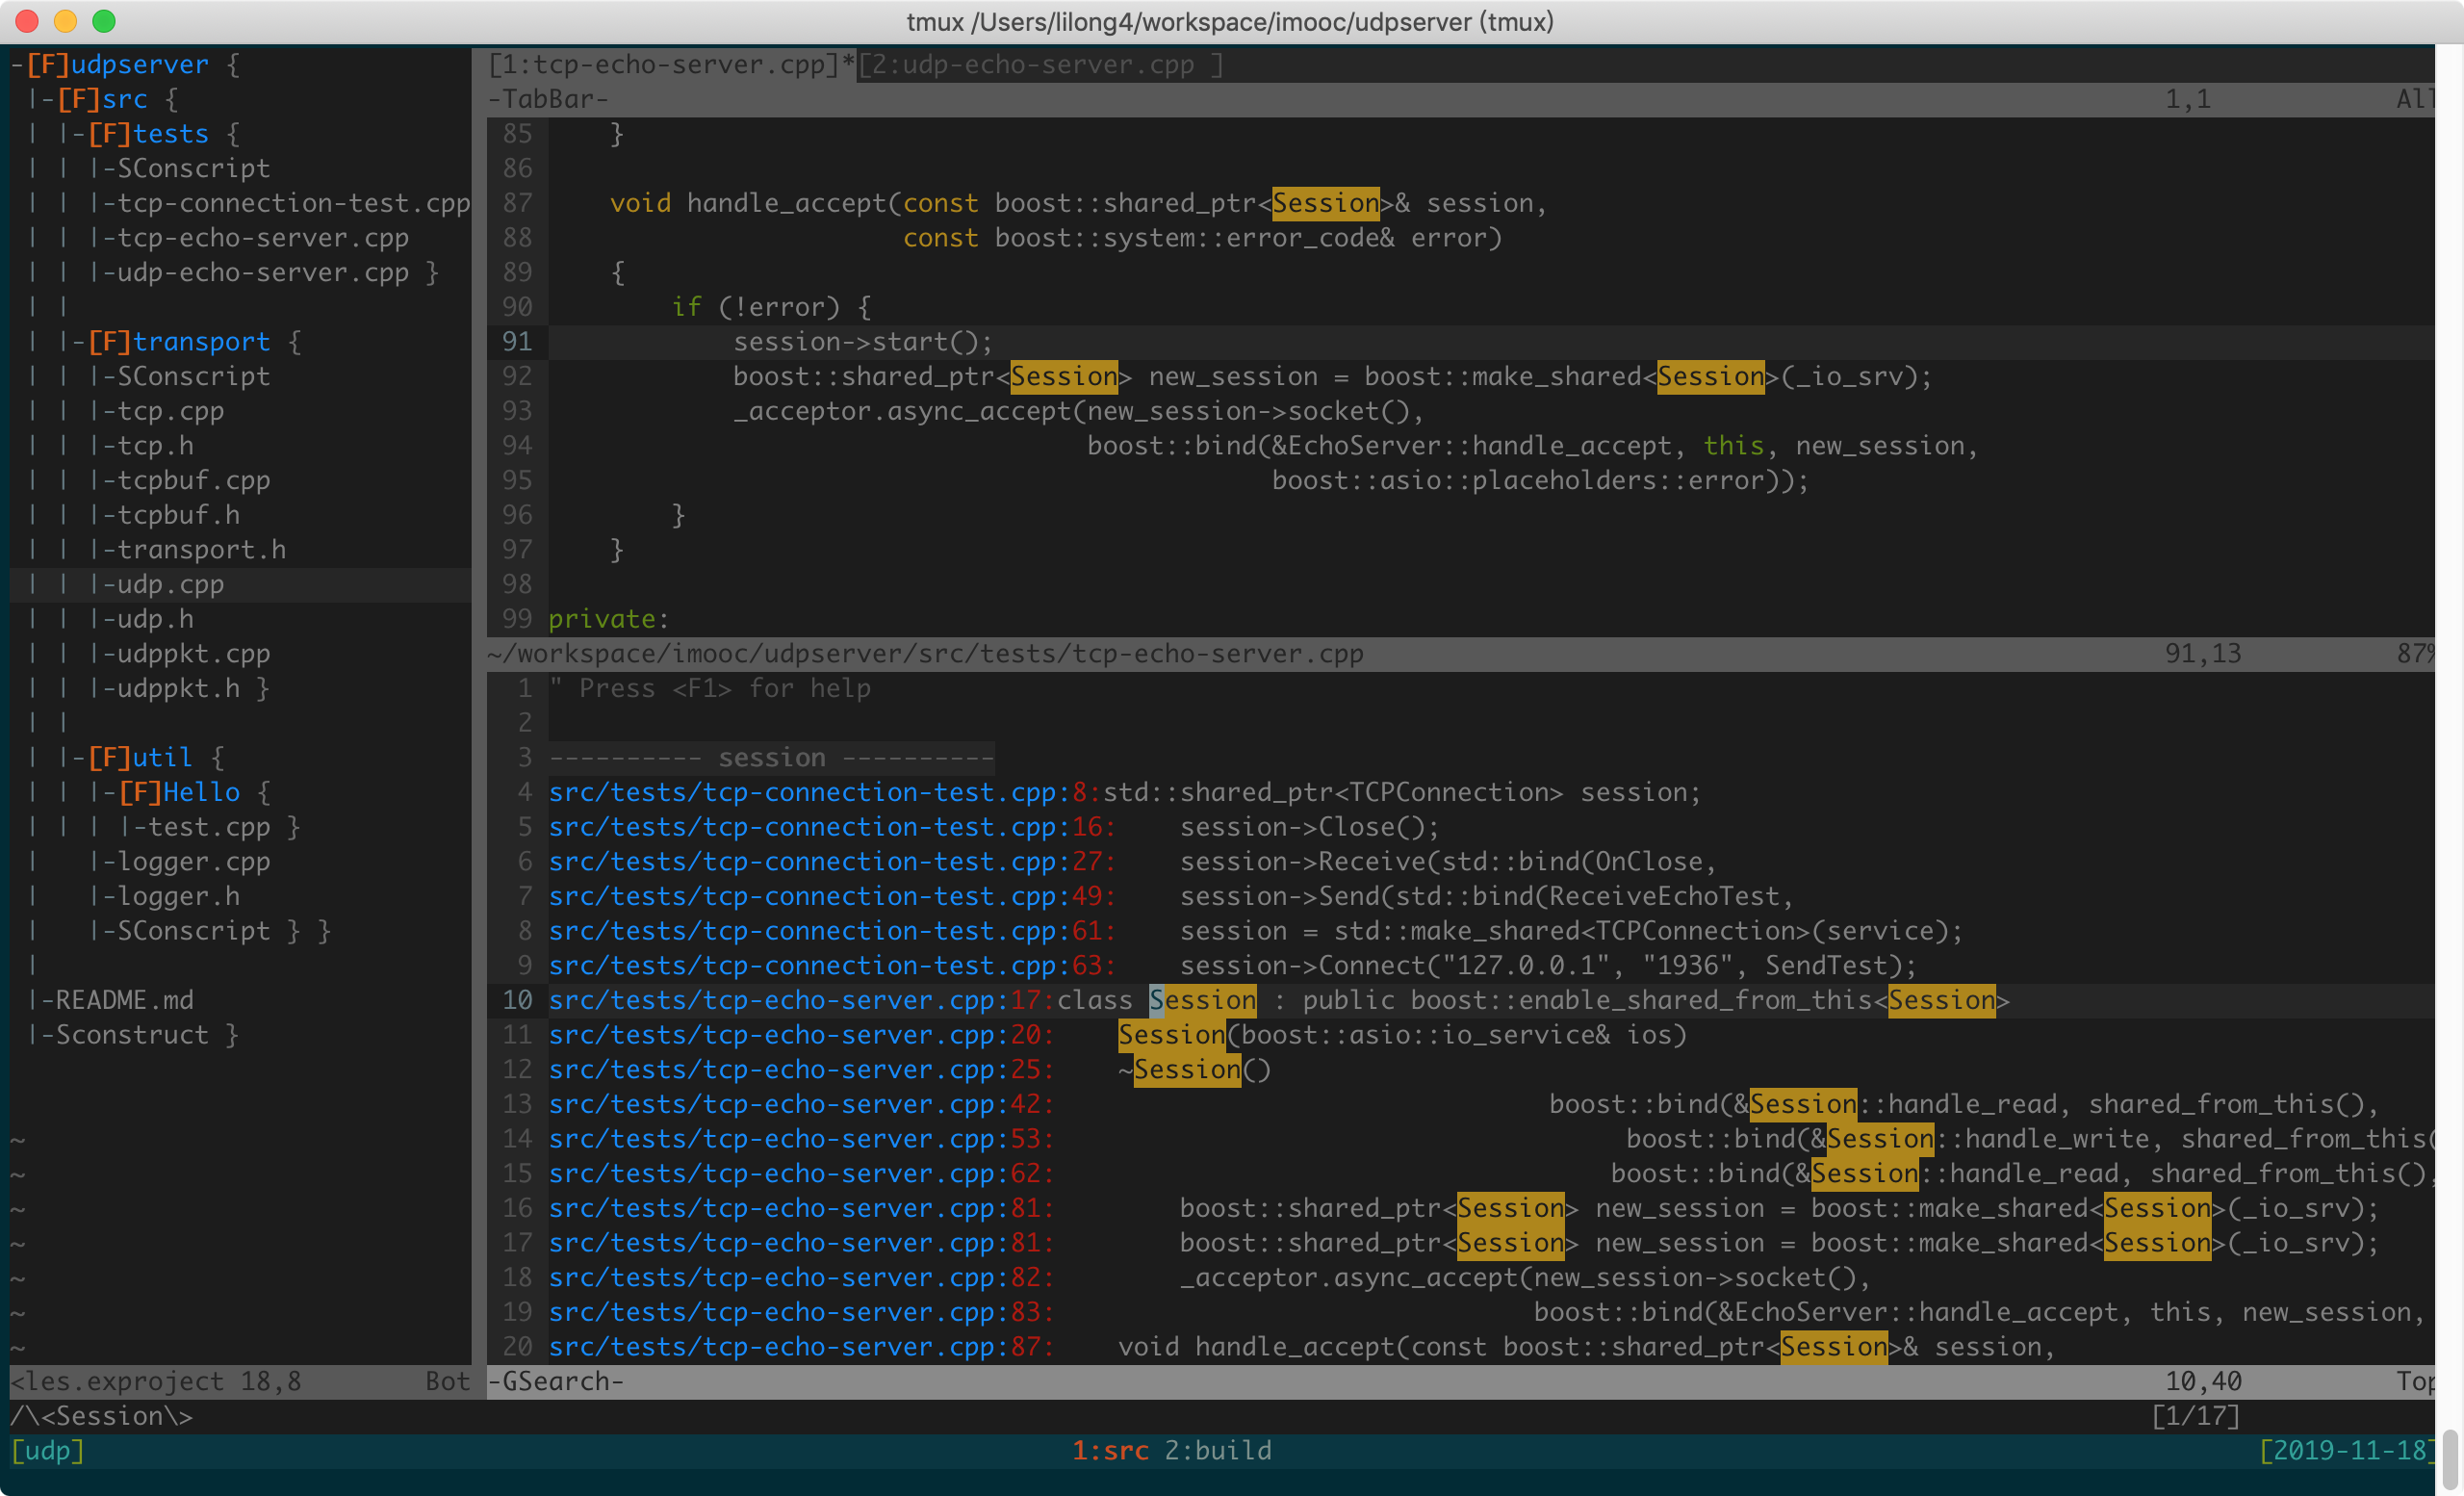Screen dimensions: 2464x1496
Task: Open Sconstruct file in project tree
Action: click(133, 1035)
